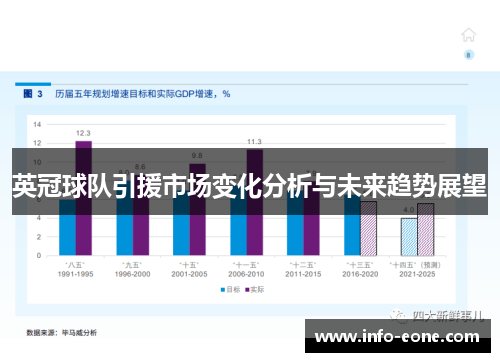Click the 12.3 bar value label
Screen dimensions: 500x362
(x=83, y=133)
